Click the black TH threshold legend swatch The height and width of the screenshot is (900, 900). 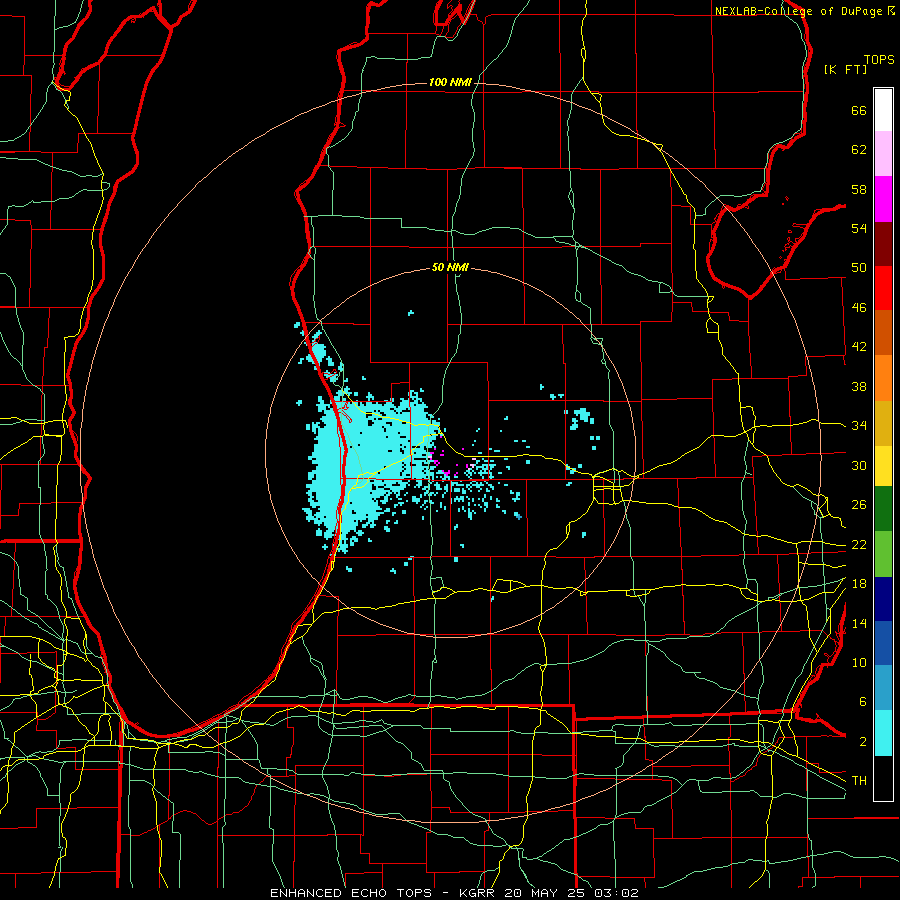tap(883, 778)
